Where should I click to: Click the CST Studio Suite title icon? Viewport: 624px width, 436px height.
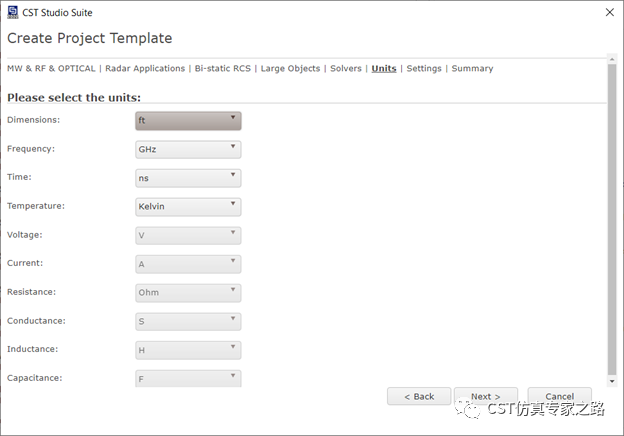tap(13, 12)
